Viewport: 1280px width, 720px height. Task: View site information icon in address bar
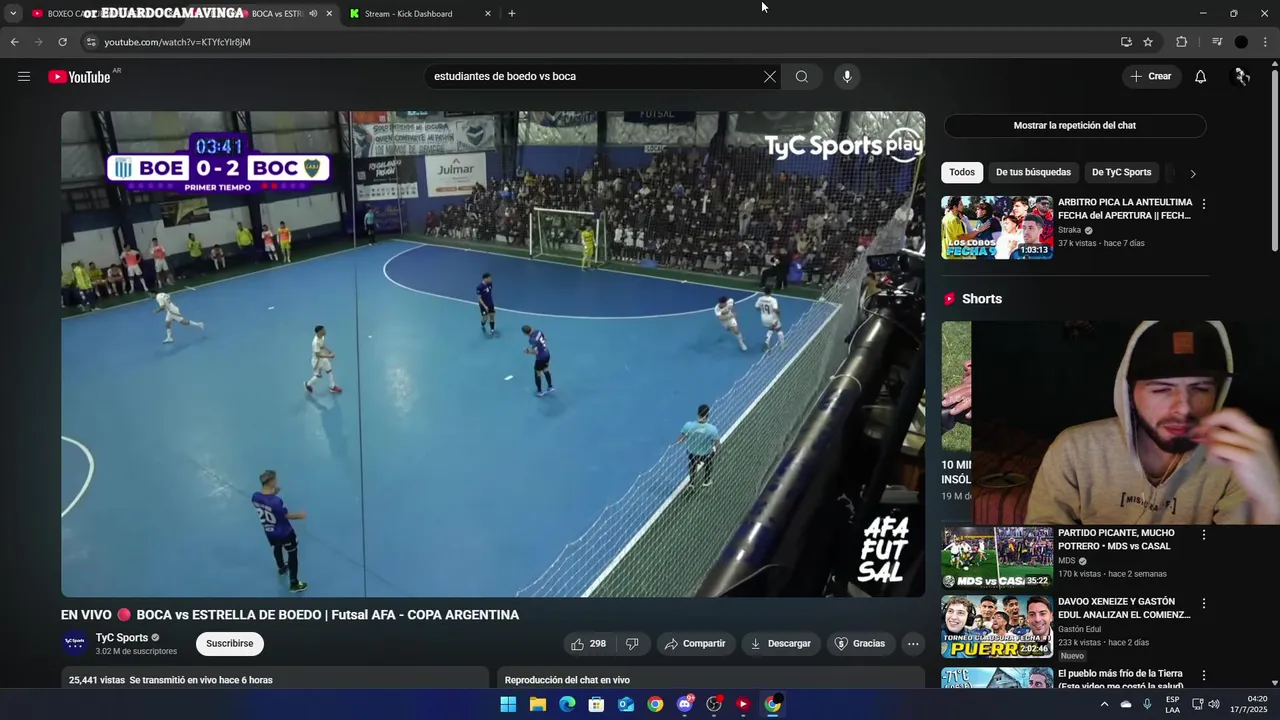tap(91, 42)
